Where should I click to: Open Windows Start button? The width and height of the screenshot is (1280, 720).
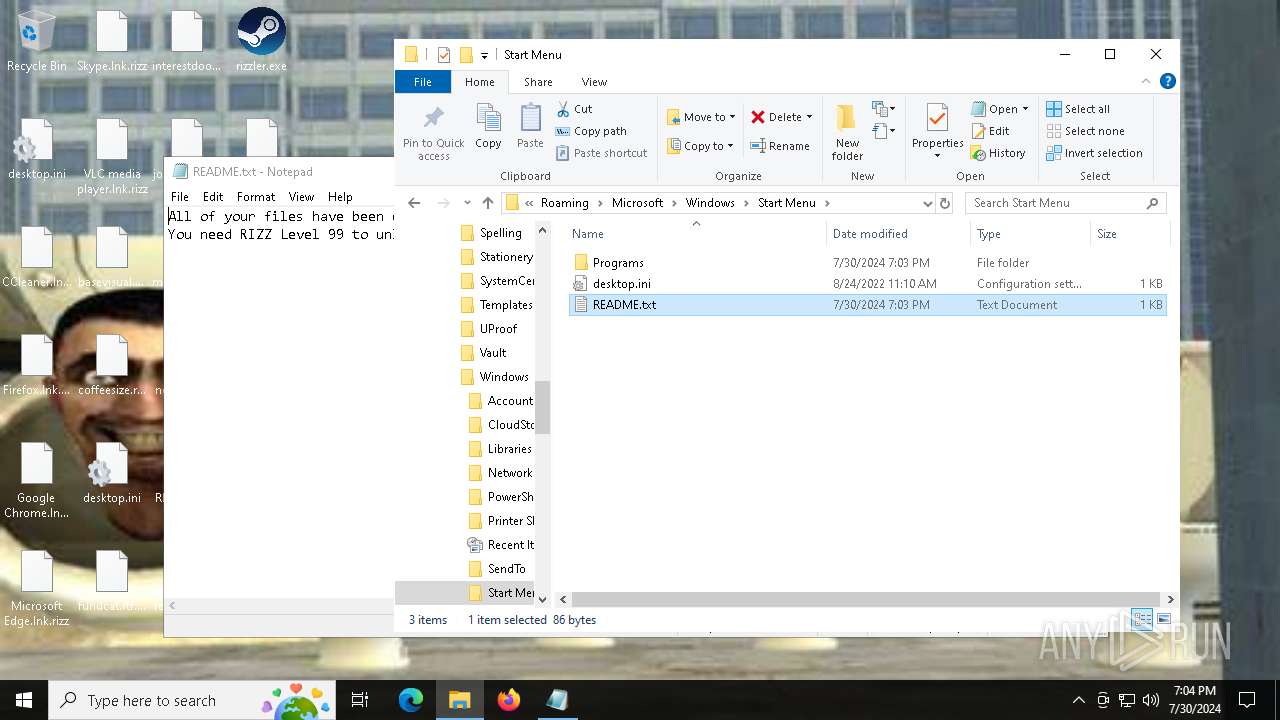click(x=24, y=700)
